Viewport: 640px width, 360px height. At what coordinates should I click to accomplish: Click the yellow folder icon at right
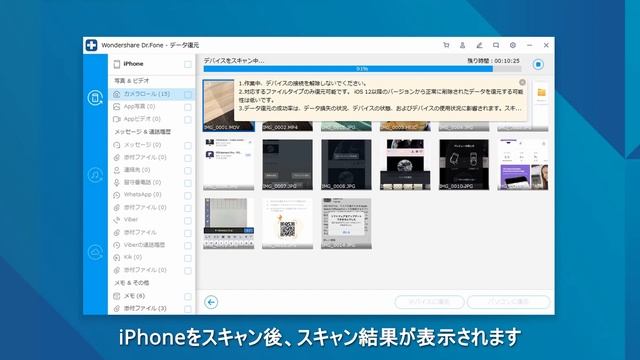click(x=541, y=93)
